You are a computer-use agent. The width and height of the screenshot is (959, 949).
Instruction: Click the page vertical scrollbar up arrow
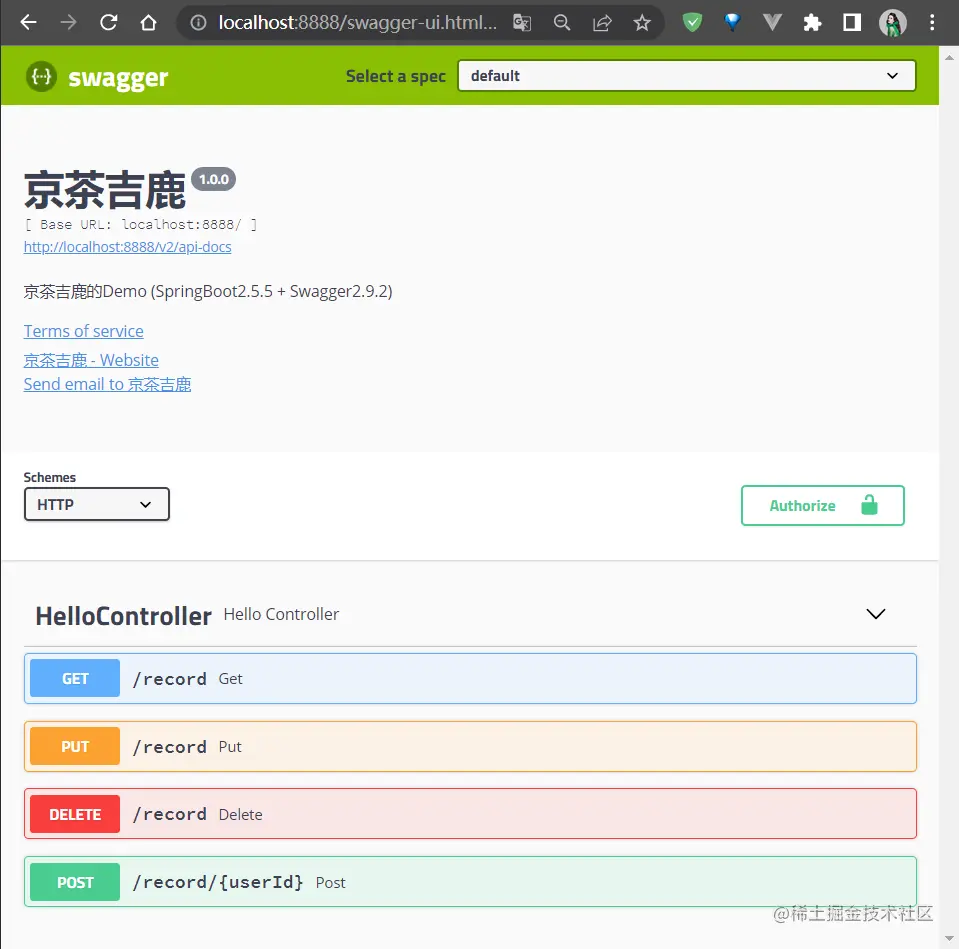(x=949, y=57)
